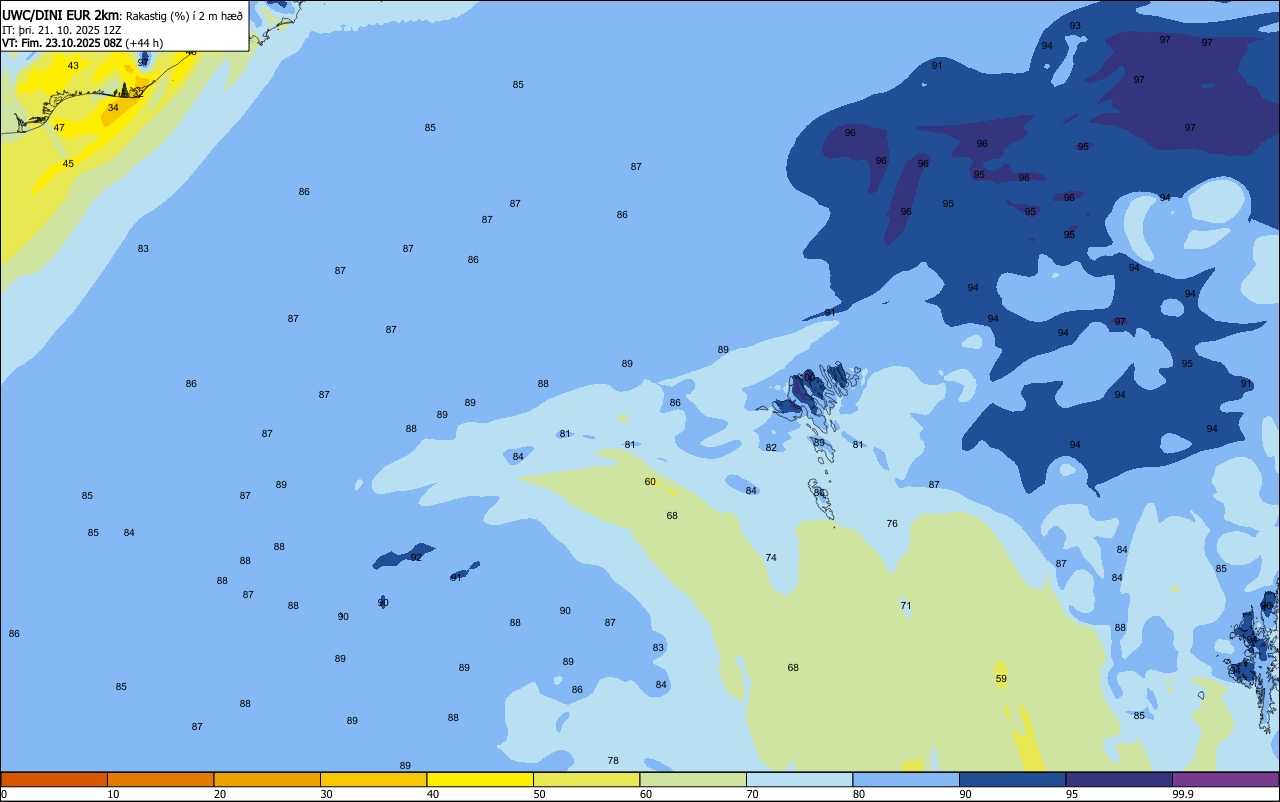Image resolution: width=1280 pixels, height=802 pixels.
Task: Pick the 95–99.9 navy legend swatch
Action: (1119, 779)
